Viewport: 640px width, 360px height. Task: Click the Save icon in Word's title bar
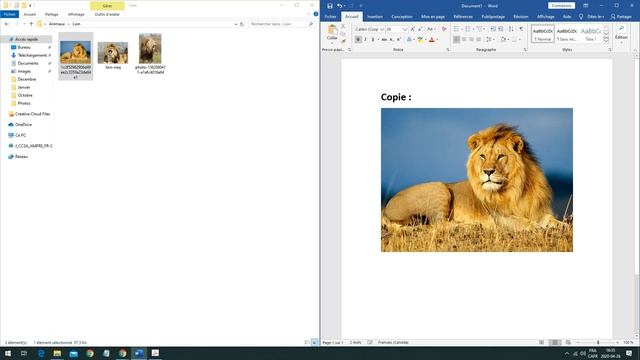[x=330, y=6]
